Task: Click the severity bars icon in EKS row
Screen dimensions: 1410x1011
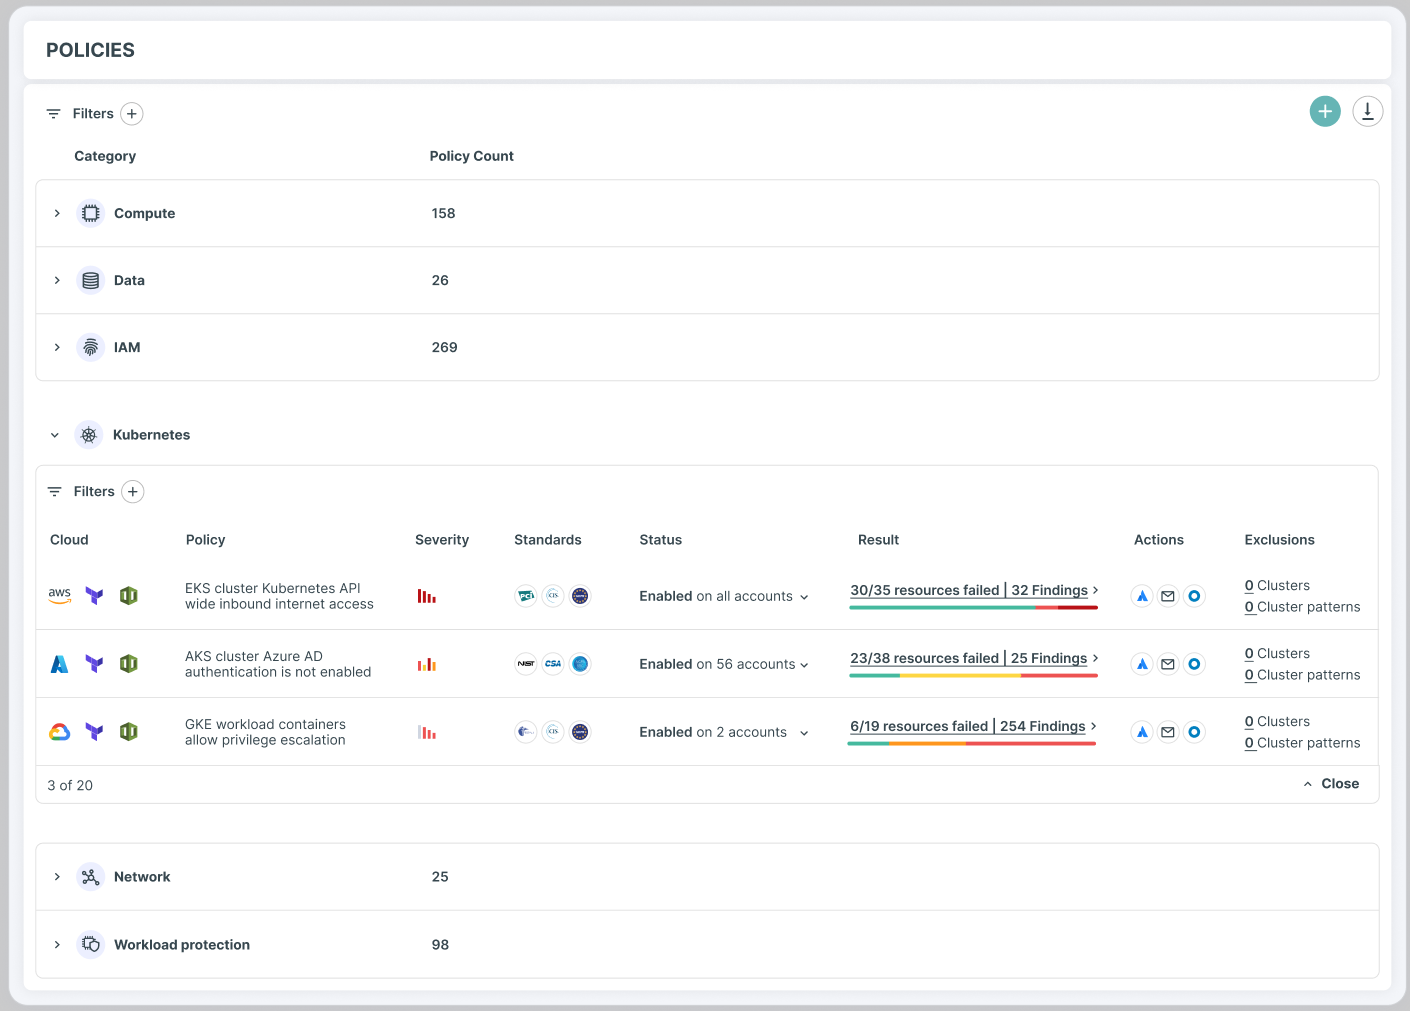Action: coord(427,596)
